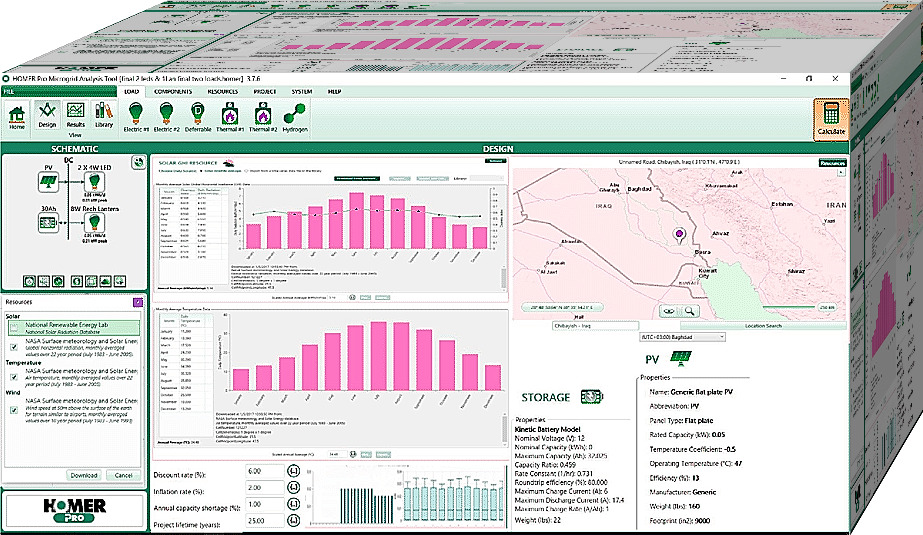Add an Electric #1 load

(x=136, y=116)
